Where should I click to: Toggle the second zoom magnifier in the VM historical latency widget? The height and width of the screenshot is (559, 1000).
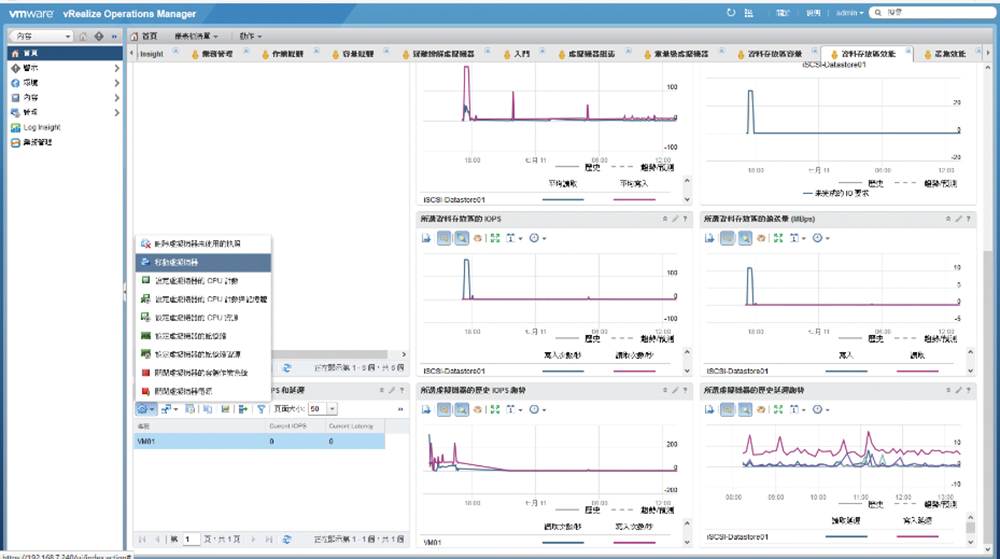coord(744,410)
